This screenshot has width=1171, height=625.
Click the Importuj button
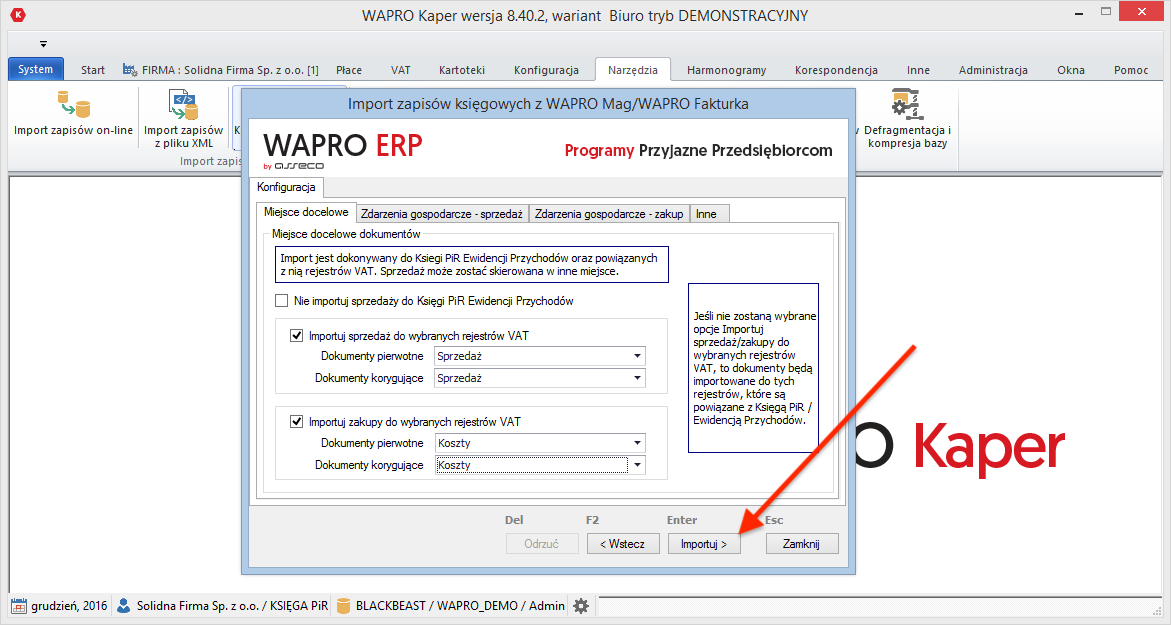(x=704, y=543)
